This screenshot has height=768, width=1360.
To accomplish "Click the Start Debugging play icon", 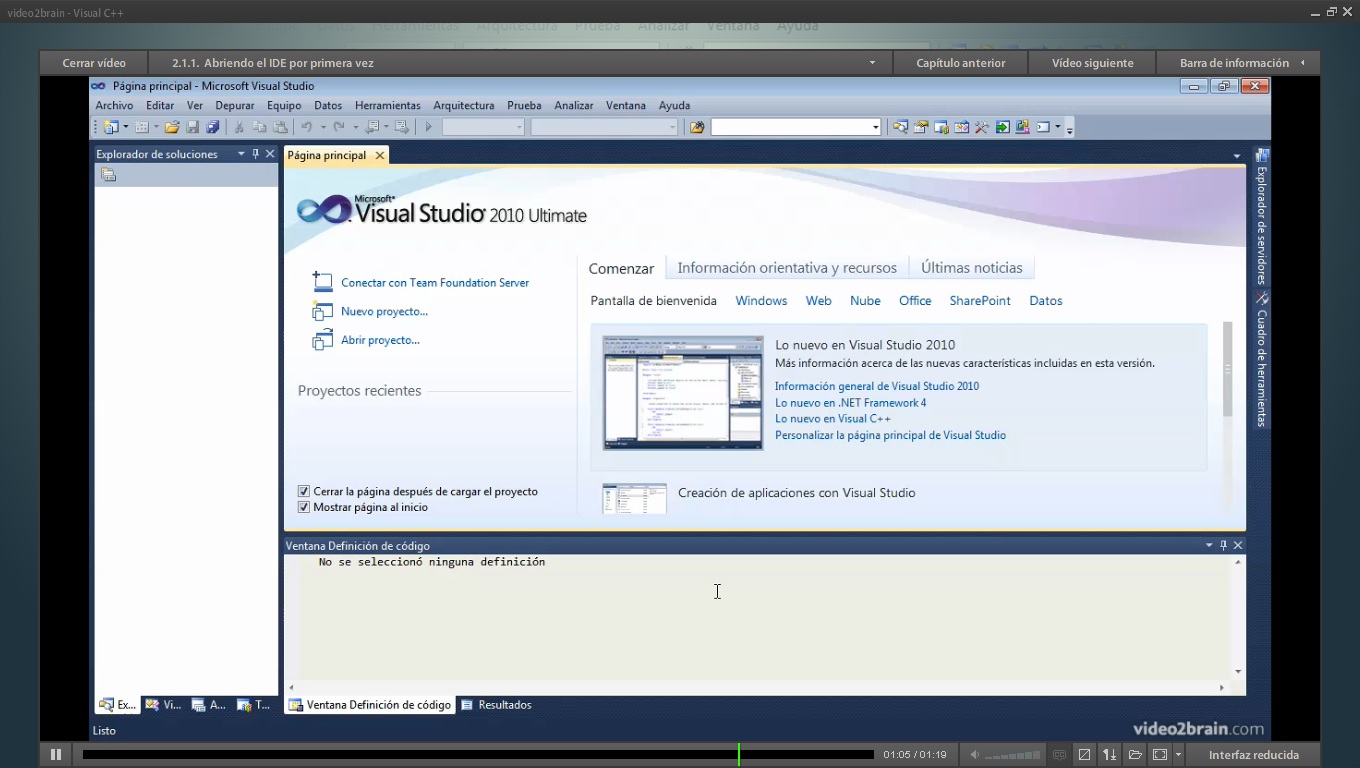I will coord(429,127).
